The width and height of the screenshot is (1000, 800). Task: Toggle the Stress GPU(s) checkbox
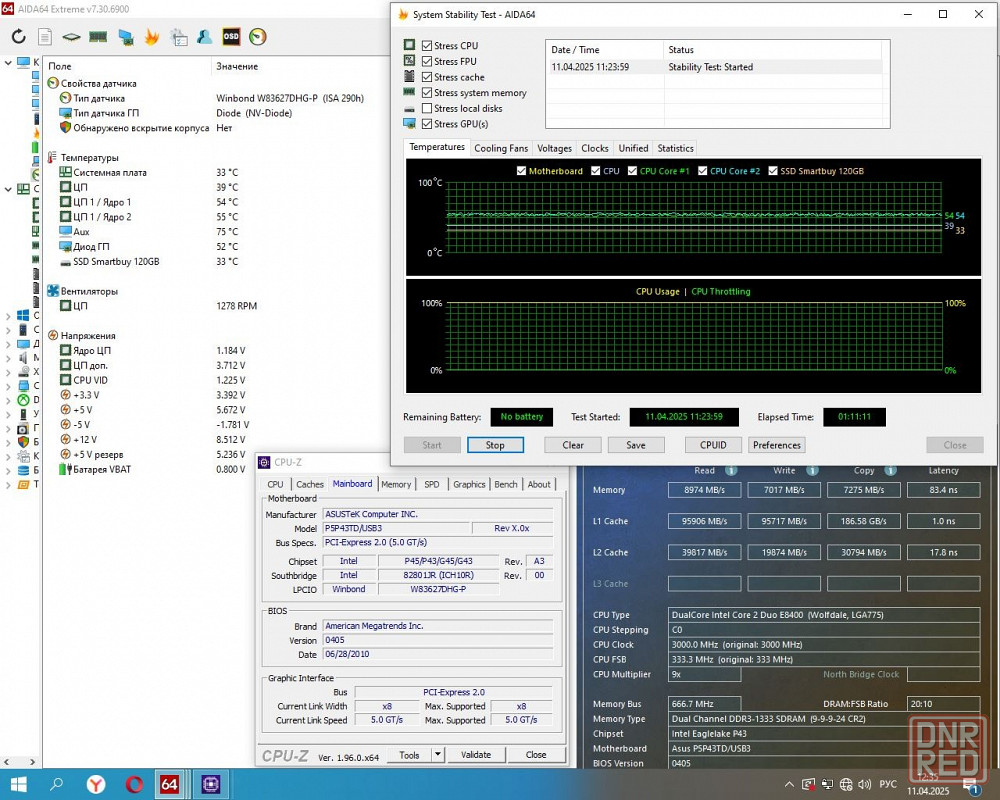[427, 124]
